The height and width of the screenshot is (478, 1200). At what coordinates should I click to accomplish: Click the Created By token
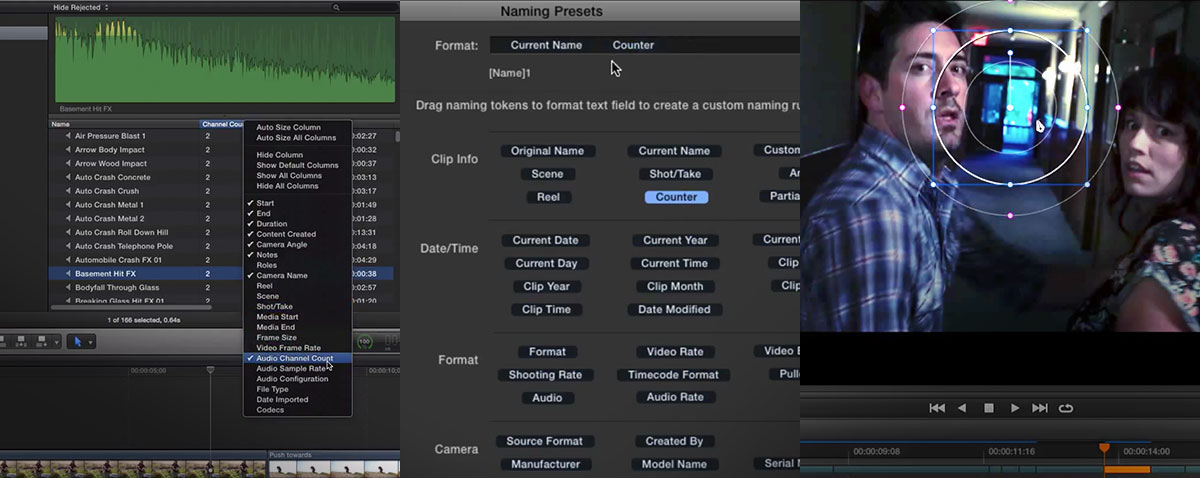point(674,441)
